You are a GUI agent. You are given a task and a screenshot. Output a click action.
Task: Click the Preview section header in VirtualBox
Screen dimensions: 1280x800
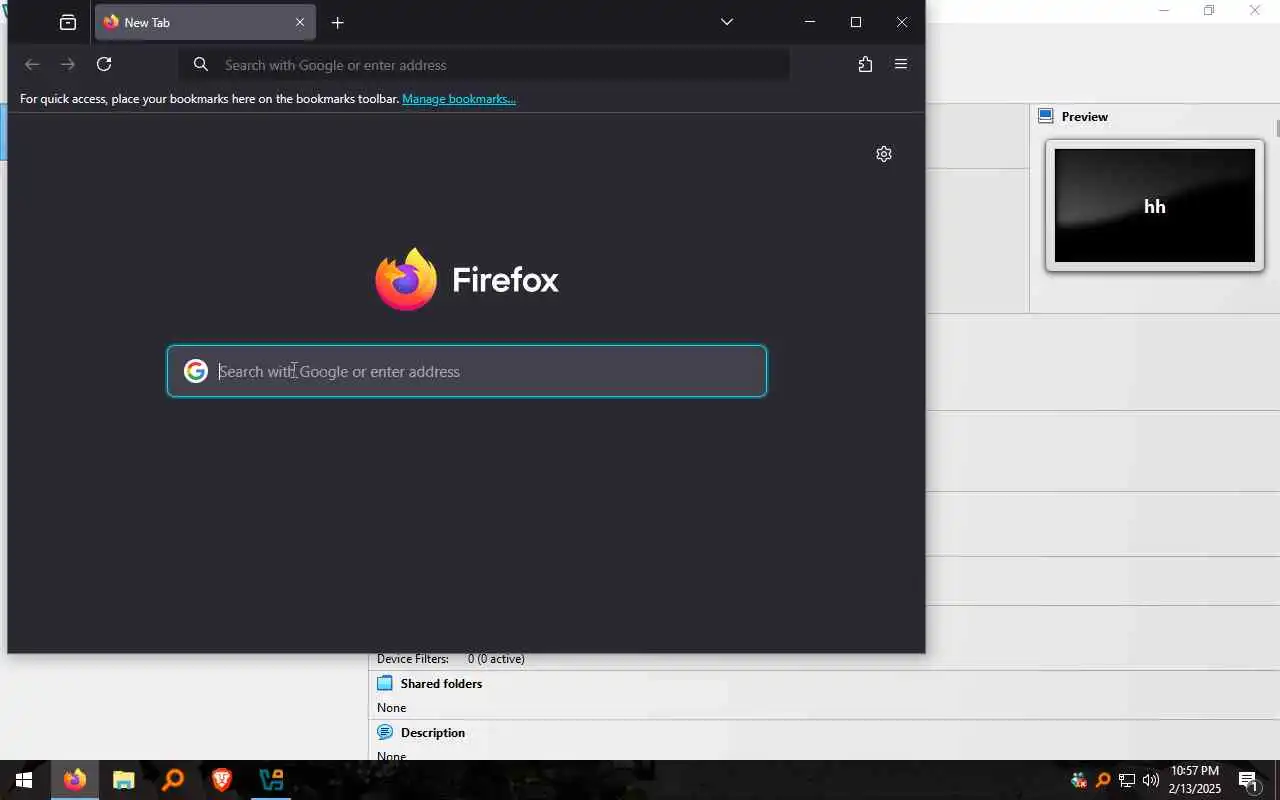(1085, 117)
